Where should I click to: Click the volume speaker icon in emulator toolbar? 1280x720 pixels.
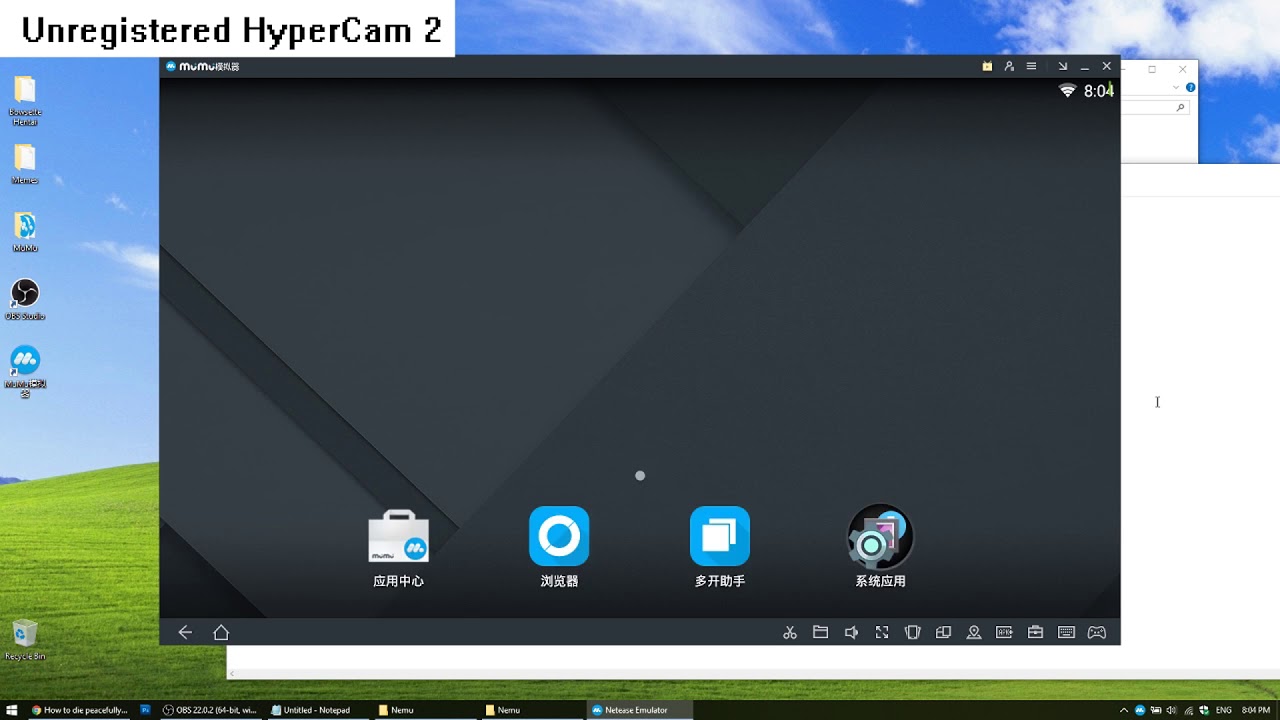[x=851, y=632]
